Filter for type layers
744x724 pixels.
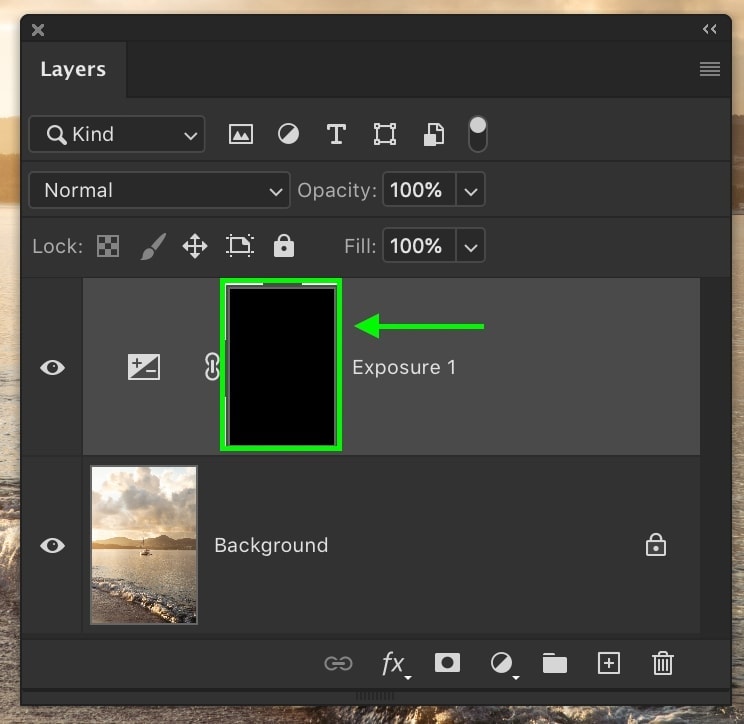click(x=336, y=134)
